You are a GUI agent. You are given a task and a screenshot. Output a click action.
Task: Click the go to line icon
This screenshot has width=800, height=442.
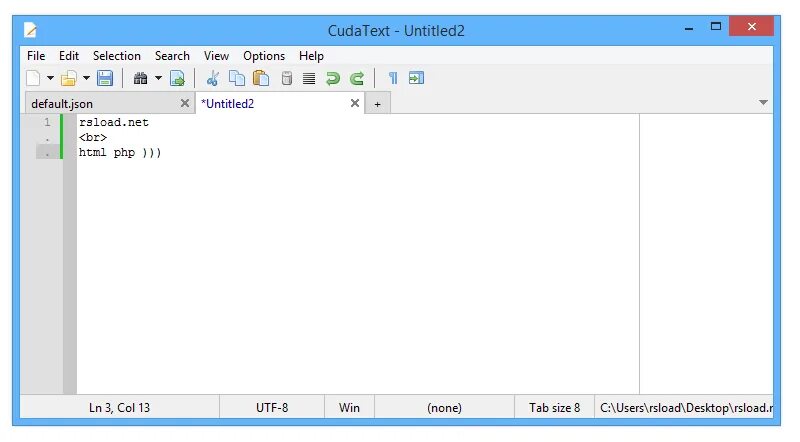177,79
